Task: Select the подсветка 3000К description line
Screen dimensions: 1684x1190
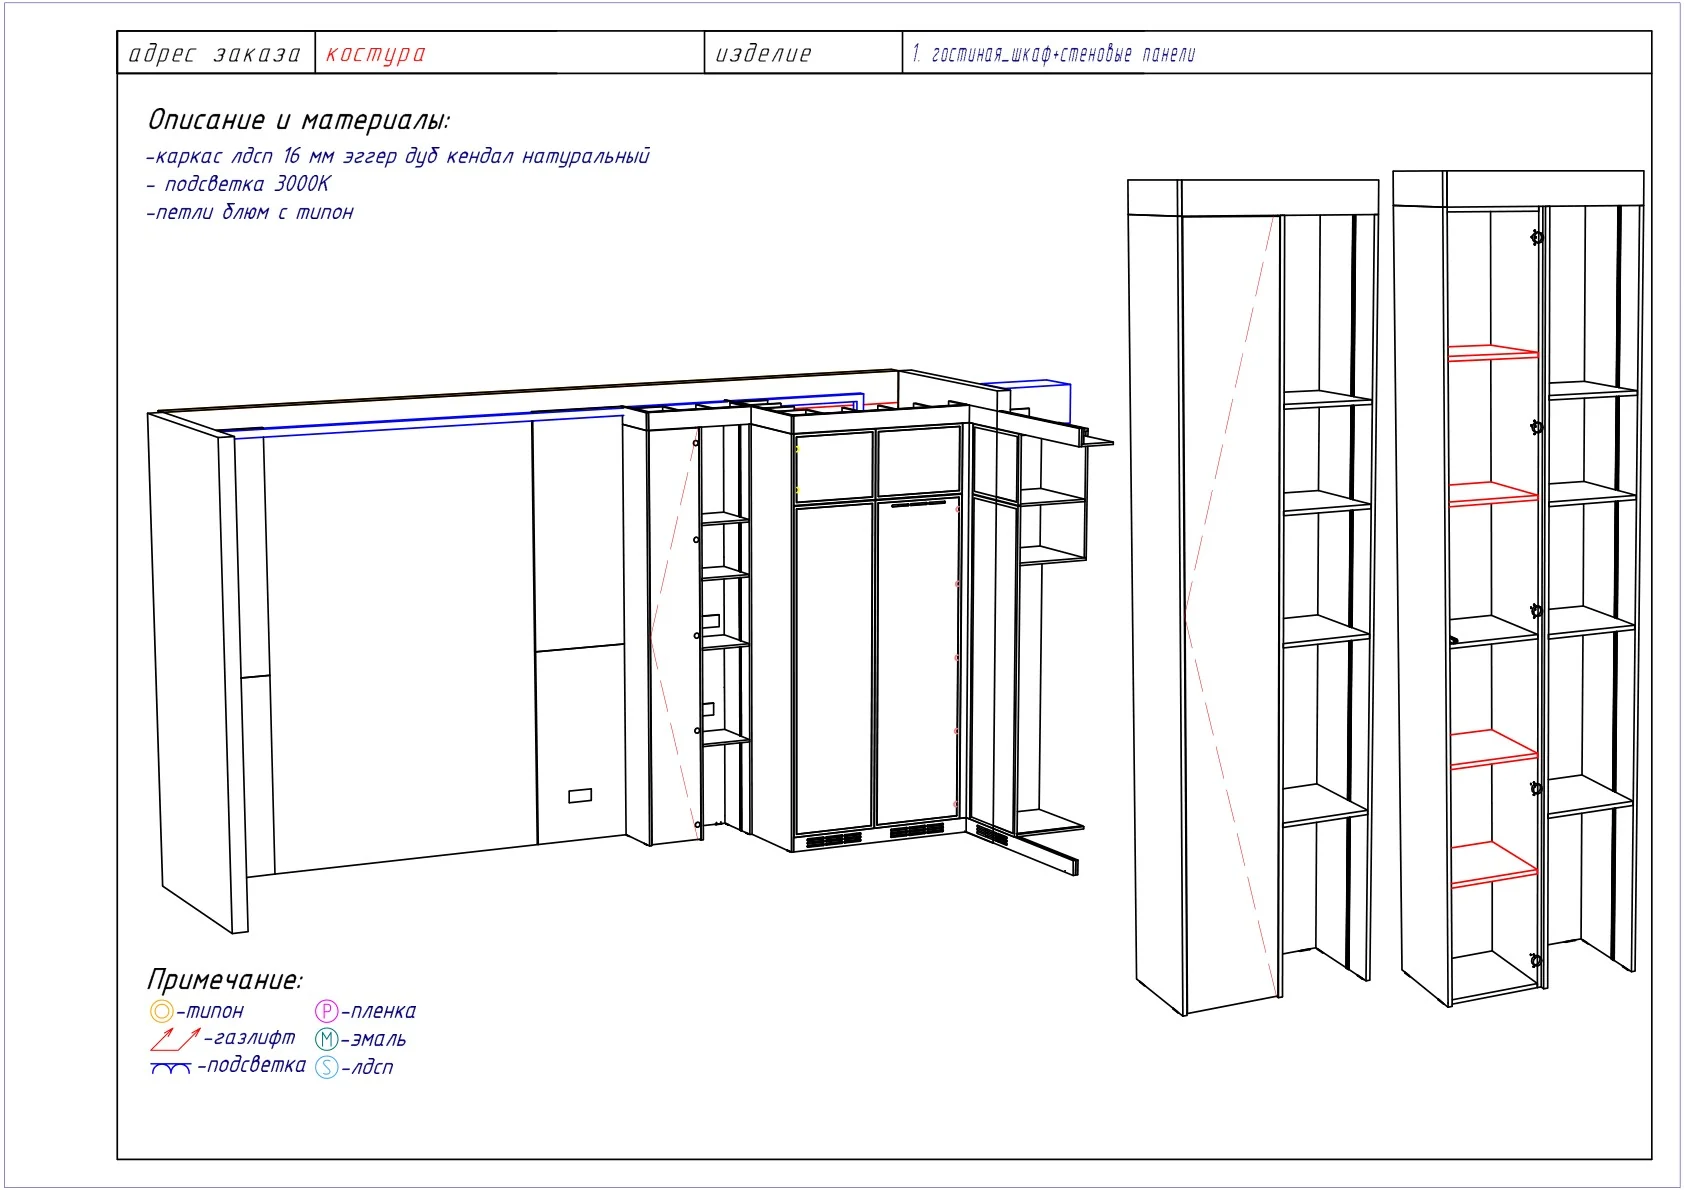Action: click(x=238, y=184)
